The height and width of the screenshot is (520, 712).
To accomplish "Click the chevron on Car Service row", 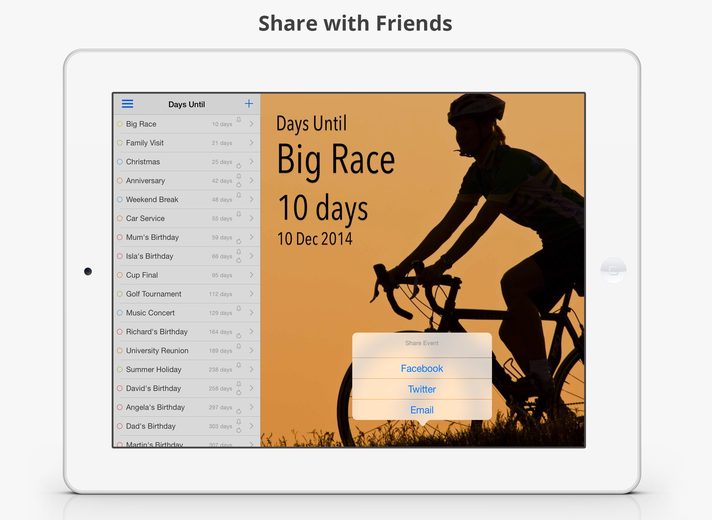I will coord(252,218).
